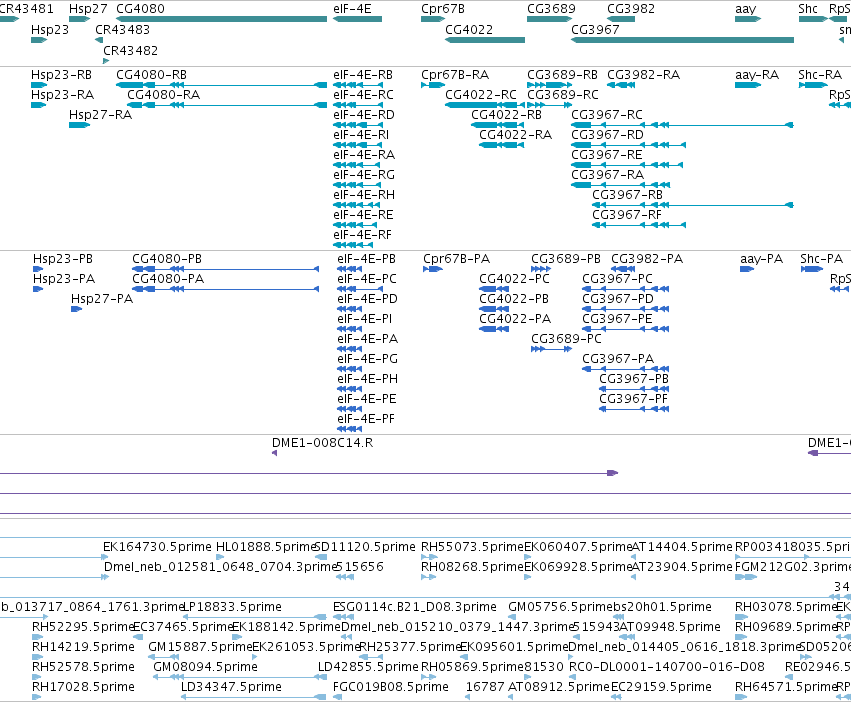Open transcript Hsp27-RA label
The image size is (851, 702).
click(100, 115)
